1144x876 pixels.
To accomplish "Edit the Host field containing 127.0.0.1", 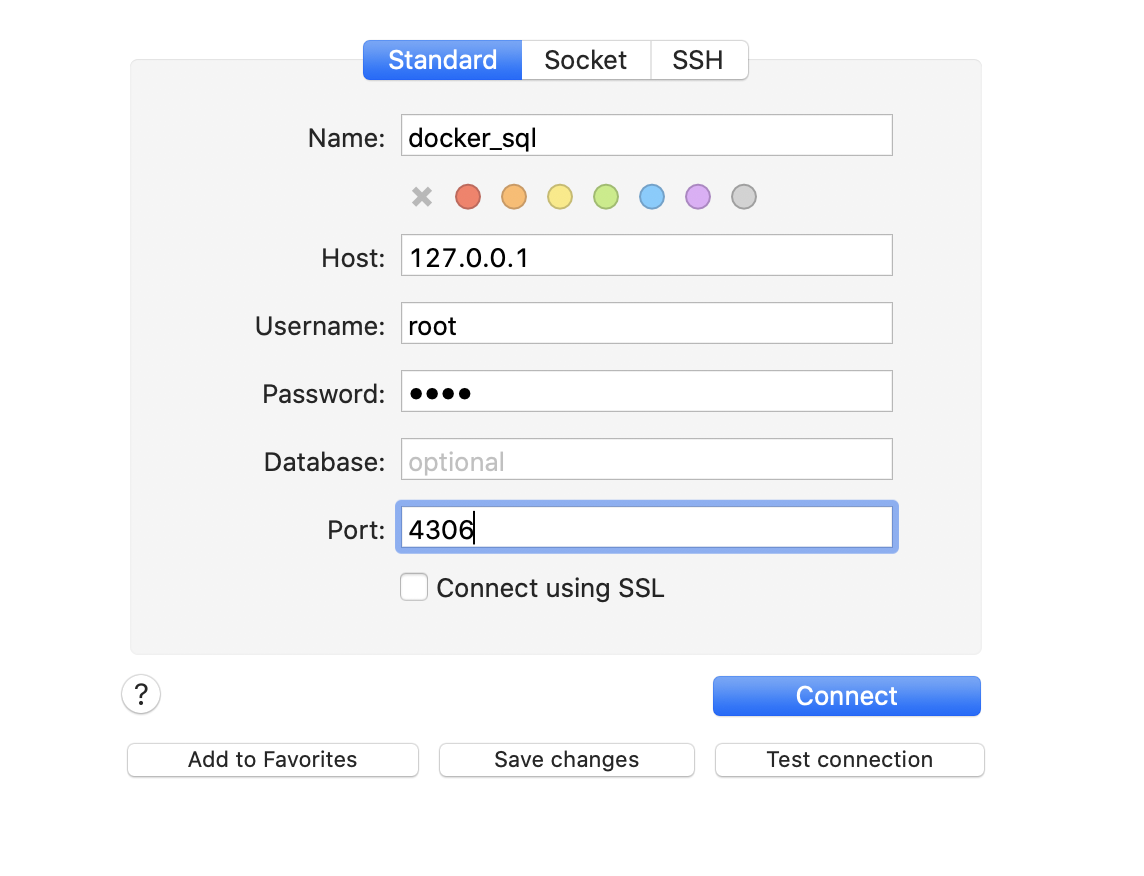I will coord(646,256).
